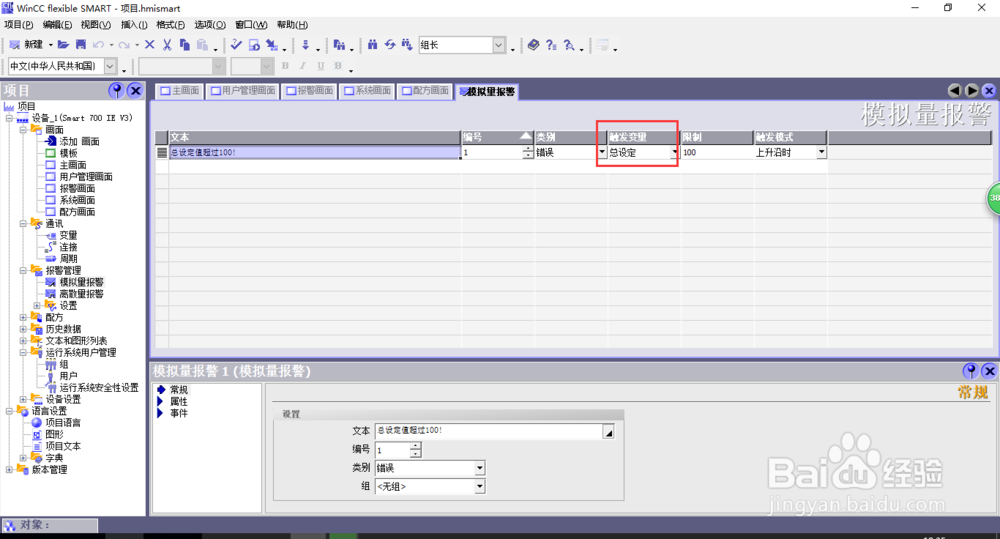Screen dimensions: 1000x539
Task: Open the 项目(P) menu
Action: pos(18,25)
